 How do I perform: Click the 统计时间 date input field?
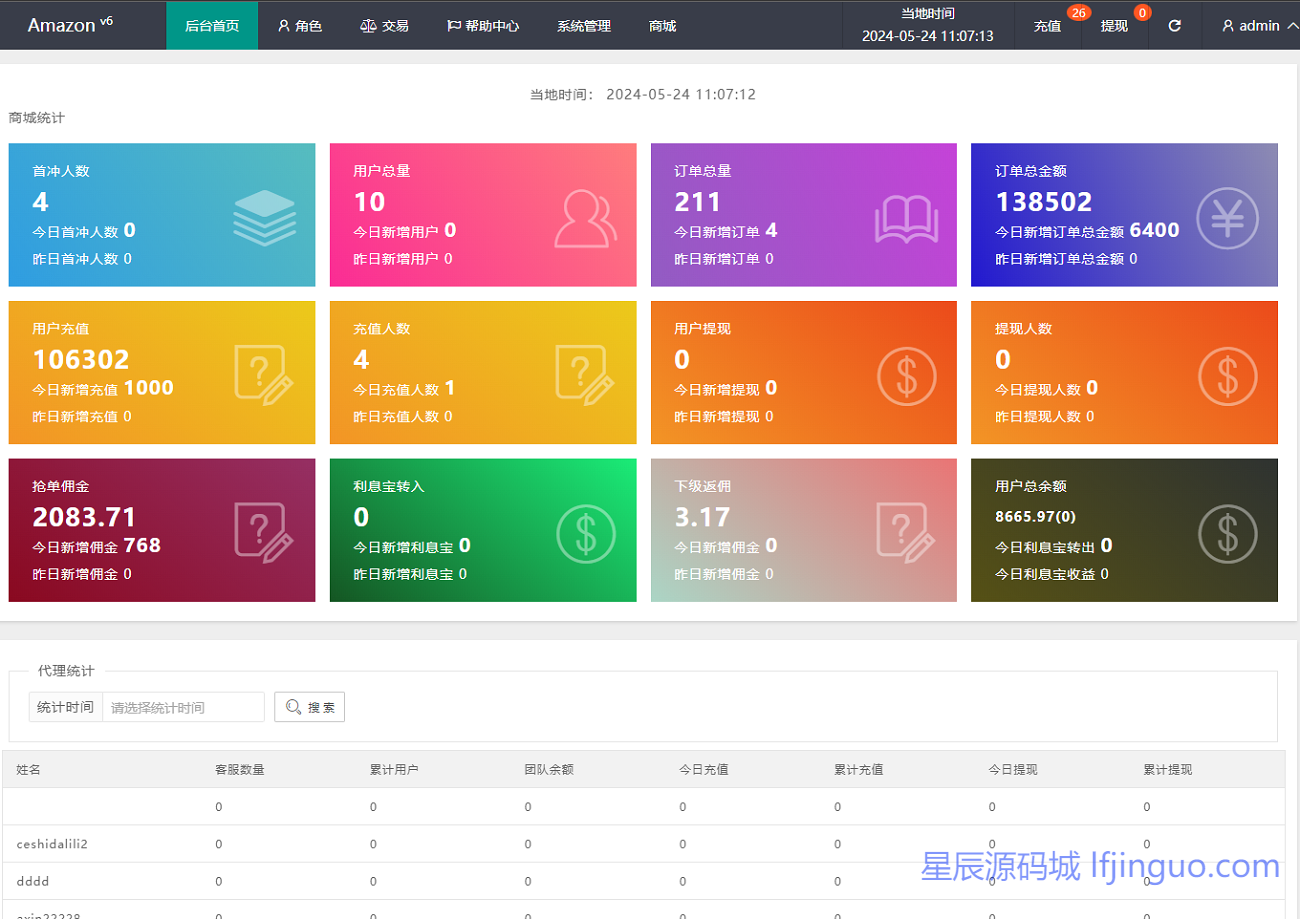(x=183, y=707)
